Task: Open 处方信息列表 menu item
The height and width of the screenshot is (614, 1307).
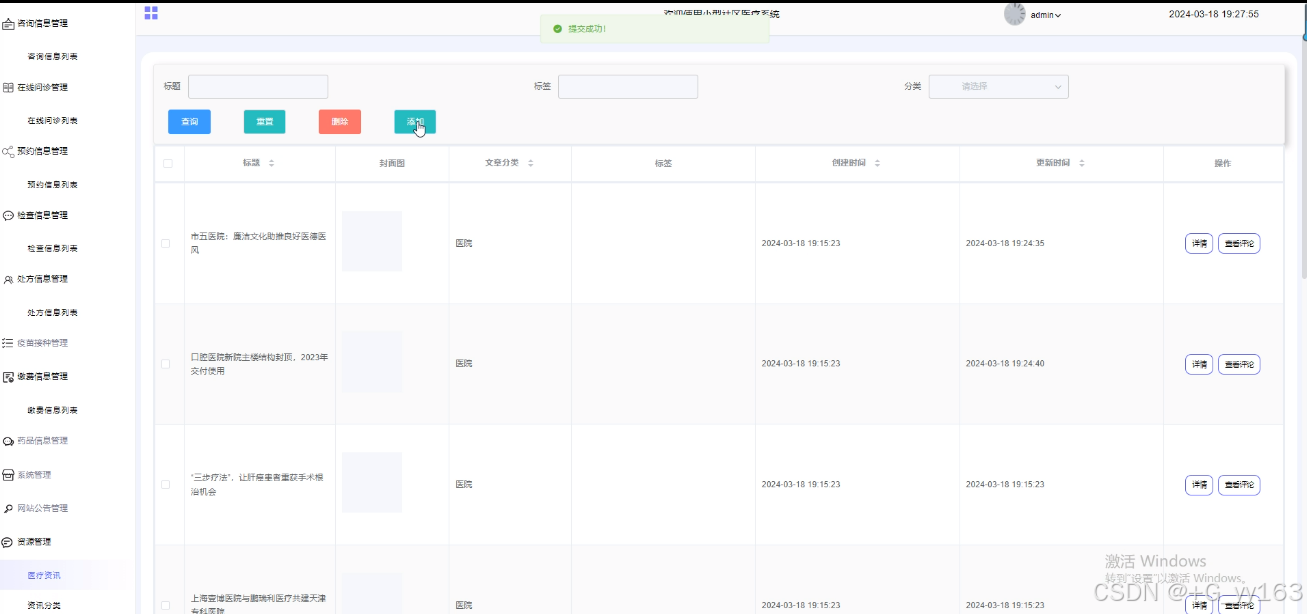Action: point(52,312)
